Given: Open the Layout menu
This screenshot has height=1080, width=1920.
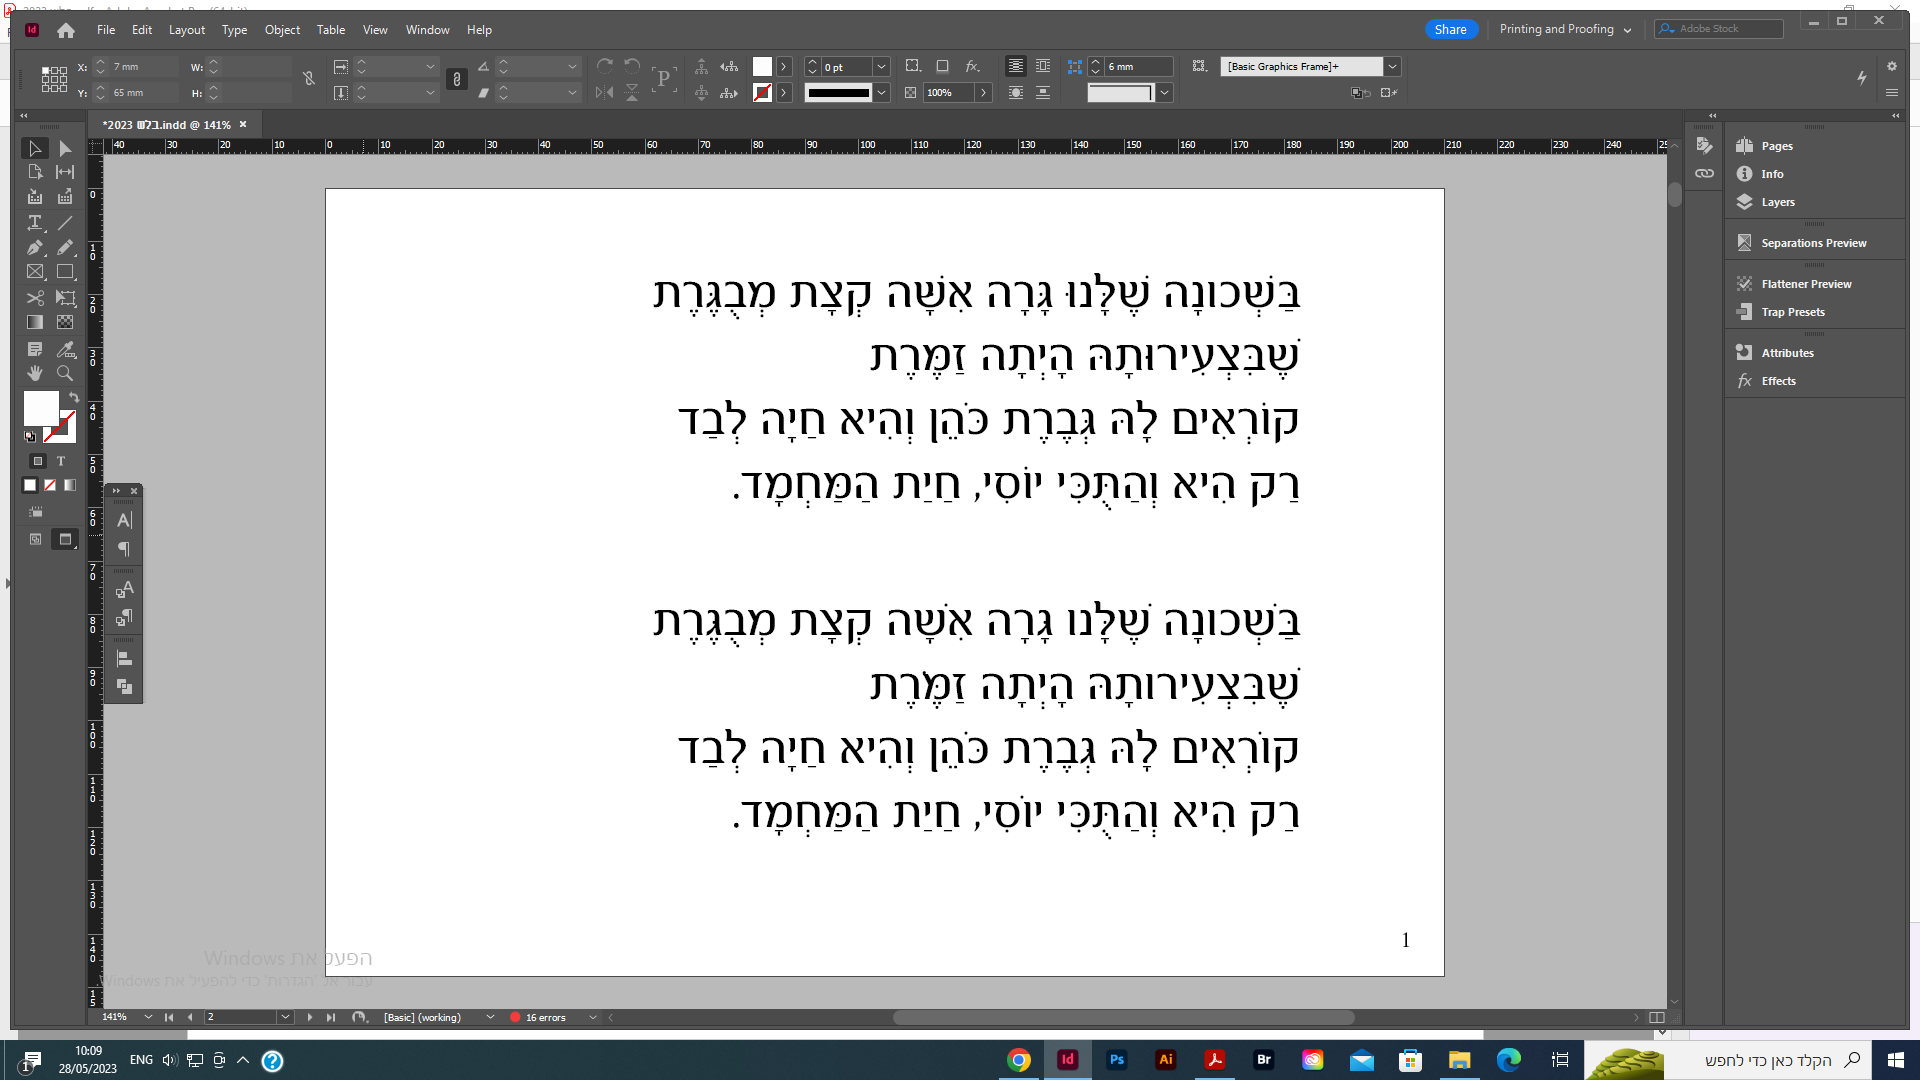Looking at the screenshot, I should point(186,30).
